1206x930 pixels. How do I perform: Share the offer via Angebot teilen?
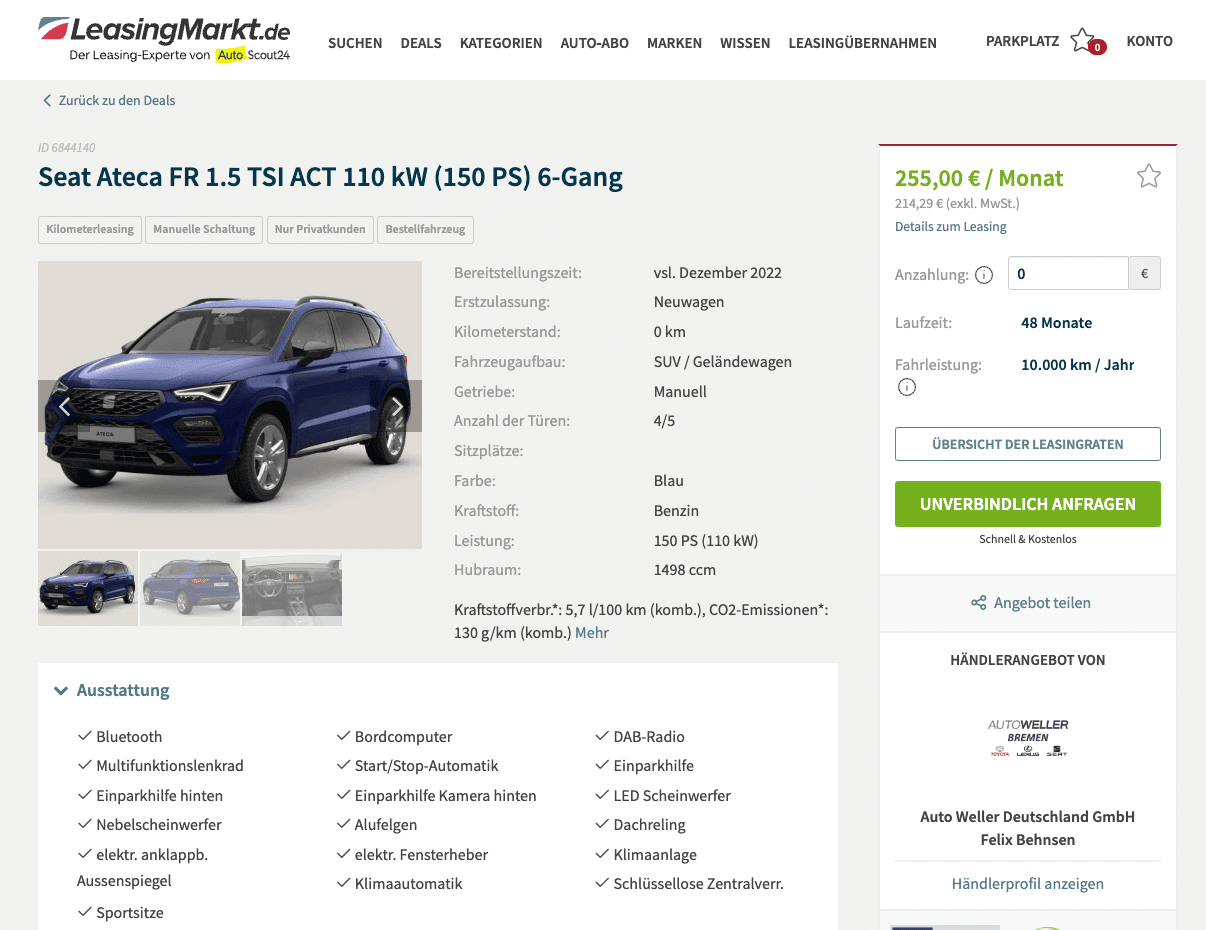click(1031, 603)
